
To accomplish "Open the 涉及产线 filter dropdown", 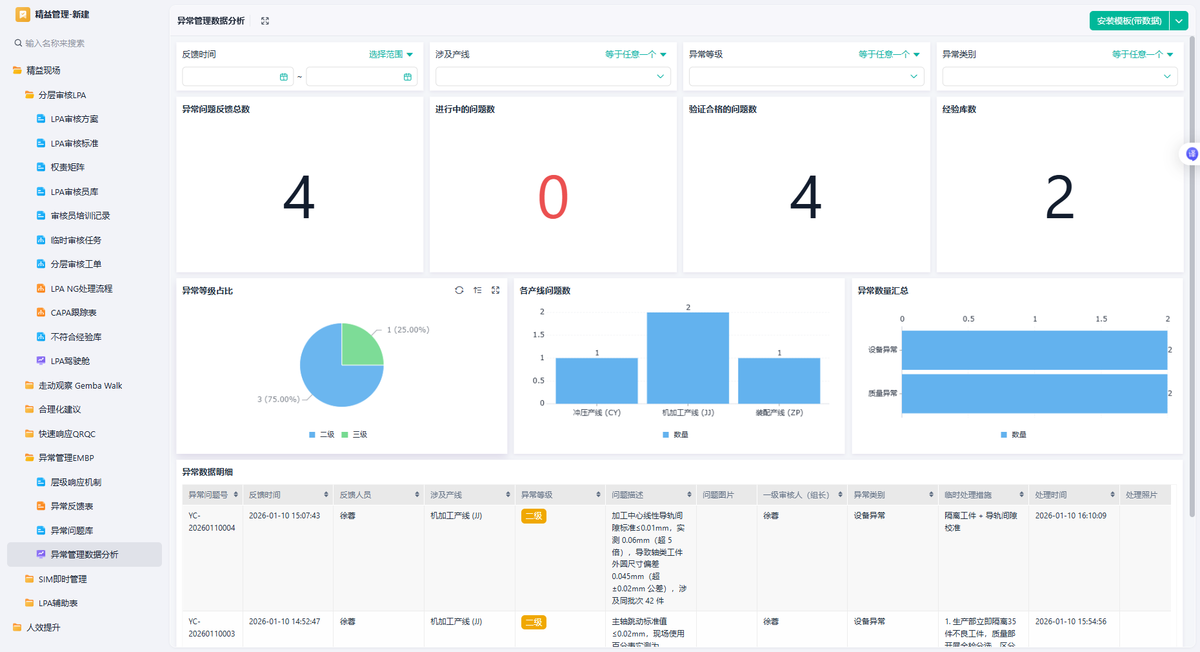I will 551,76.
